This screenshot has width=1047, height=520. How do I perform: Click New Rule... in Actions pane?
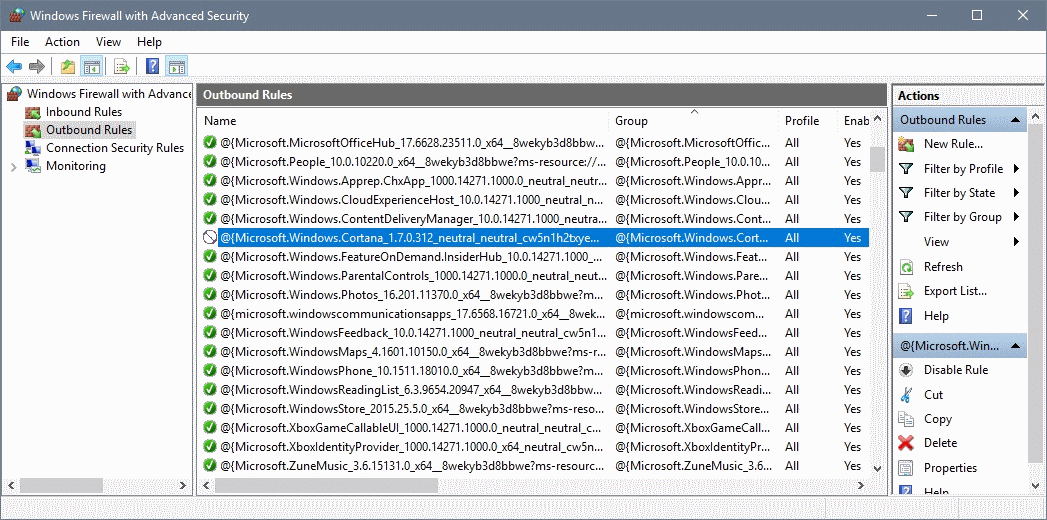(x=953, y=144)
